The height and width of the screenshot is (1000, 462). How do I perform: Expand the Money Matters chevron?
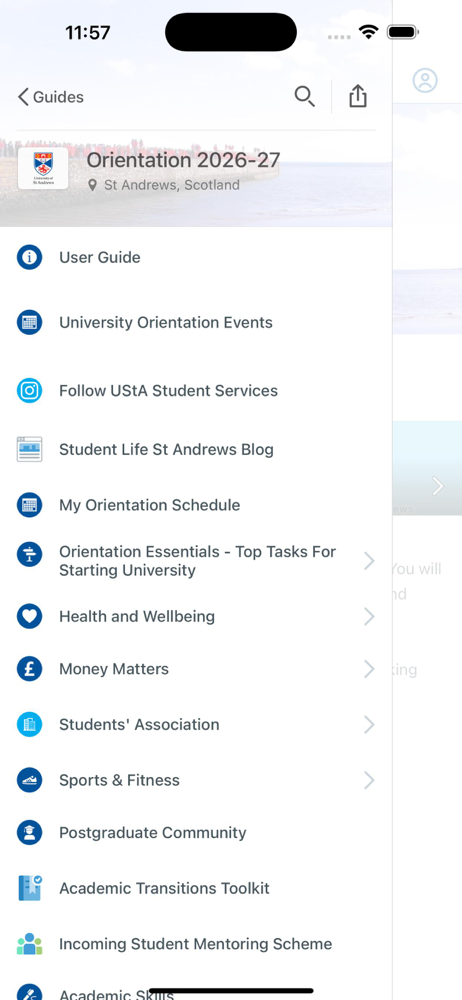coord(369,669)
